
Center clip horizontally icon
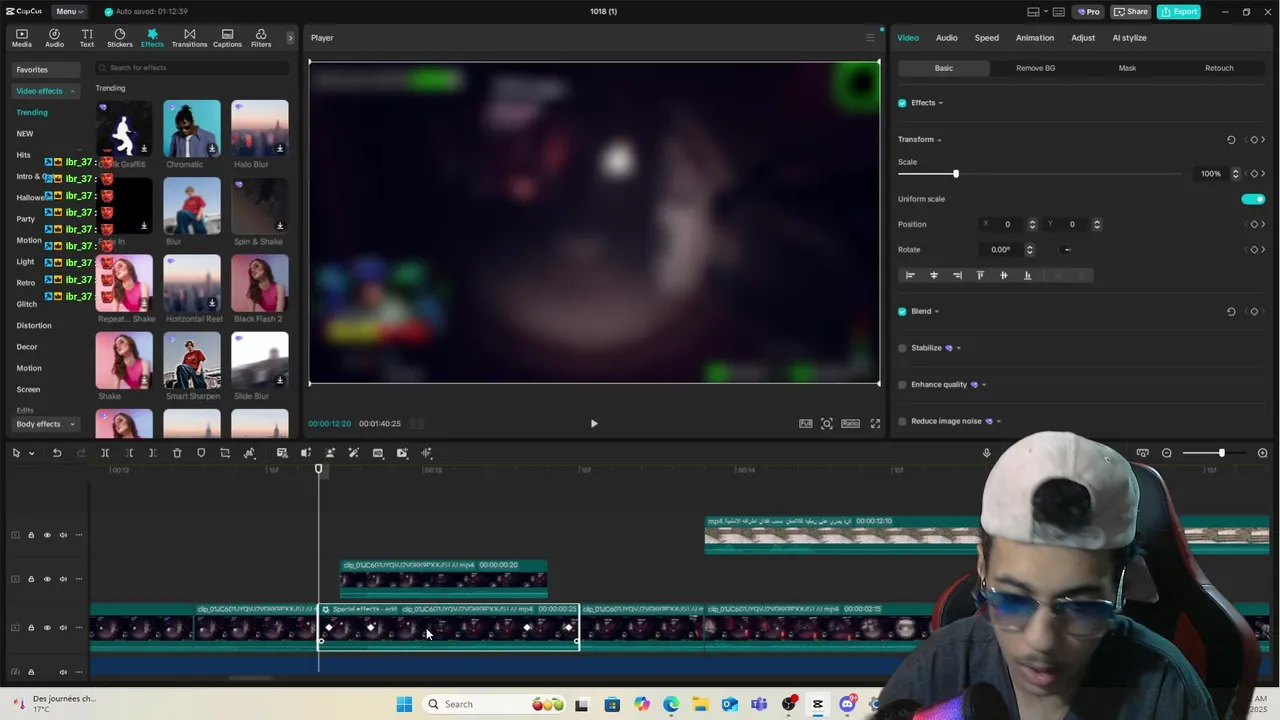(934, 275)
